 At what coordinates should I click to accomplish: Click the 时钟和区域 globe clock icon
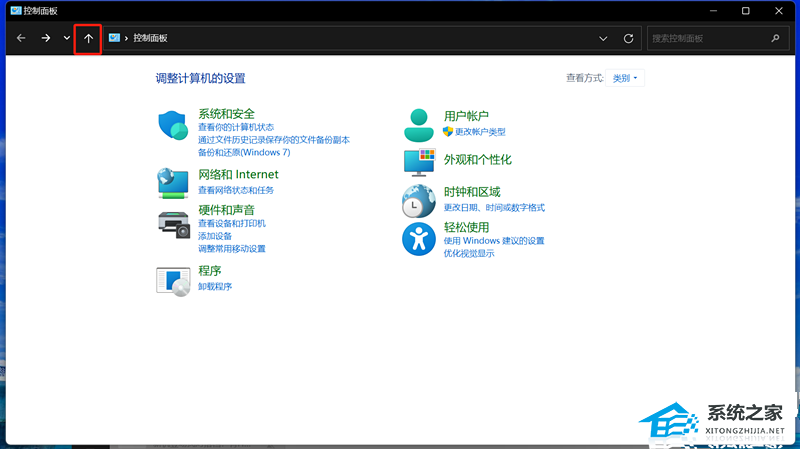coord(418,201)
